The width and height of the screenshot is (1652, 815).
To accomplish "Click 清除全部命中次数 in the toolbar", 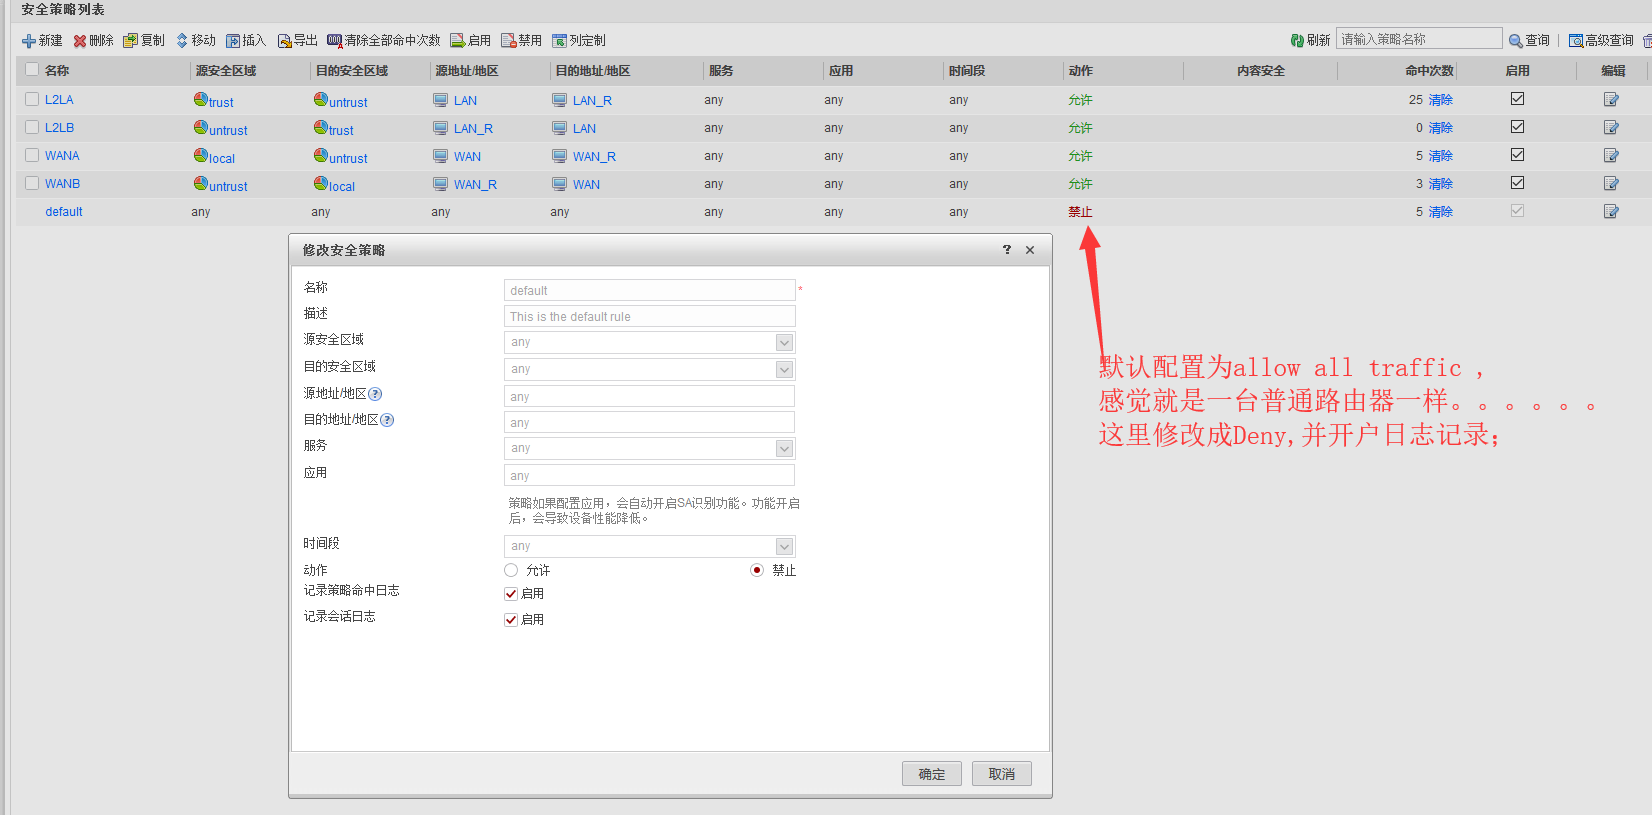I will (x=384, y=41).
